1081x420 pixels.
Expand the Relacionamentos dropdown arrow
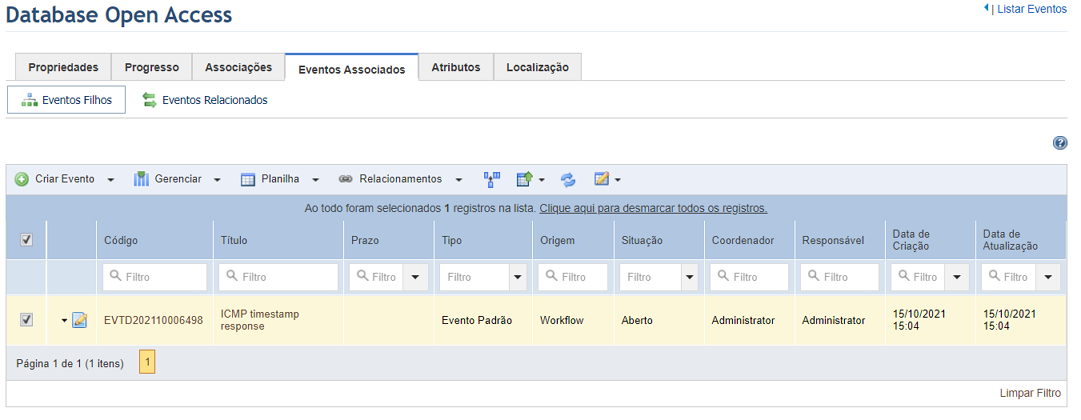tap(458, 180)
